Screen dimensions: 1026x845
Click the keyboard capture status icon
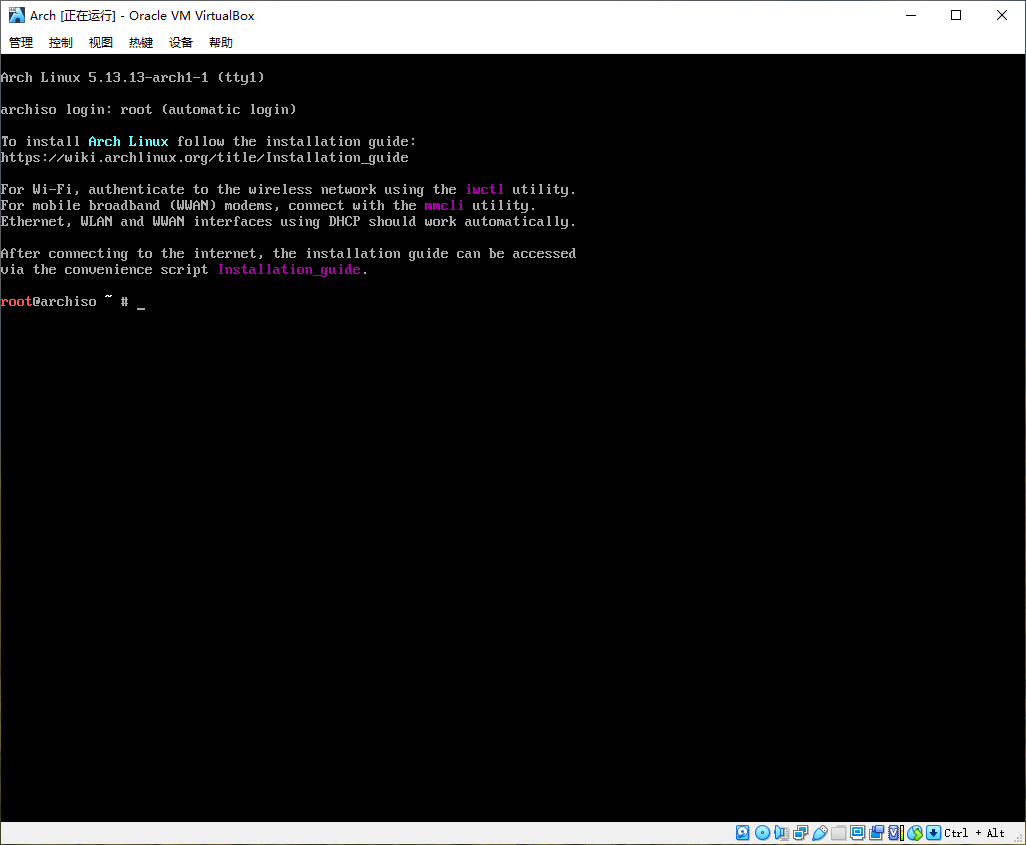(x=933, y=832)
